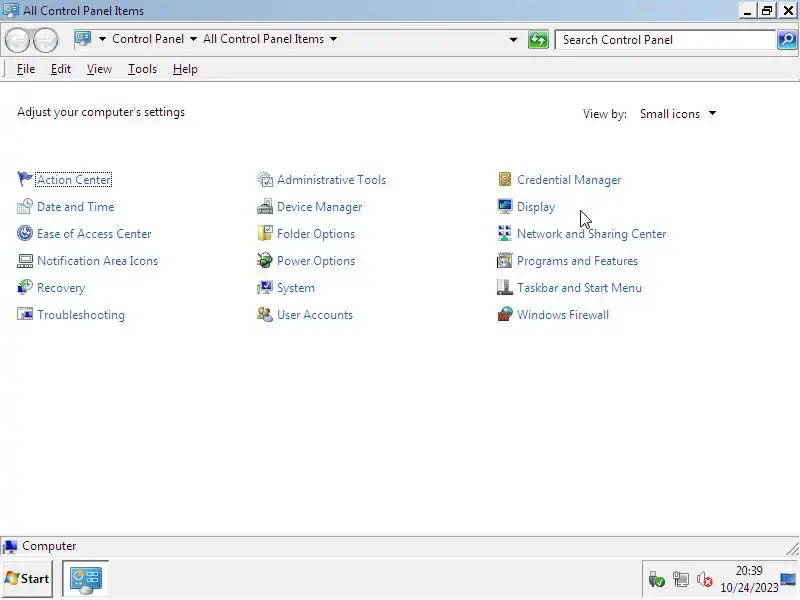Image resolution: width=800 pixels, height=600 pixels.
Task: Click the safely remove hardware tray icon
Action: point(656,580)
